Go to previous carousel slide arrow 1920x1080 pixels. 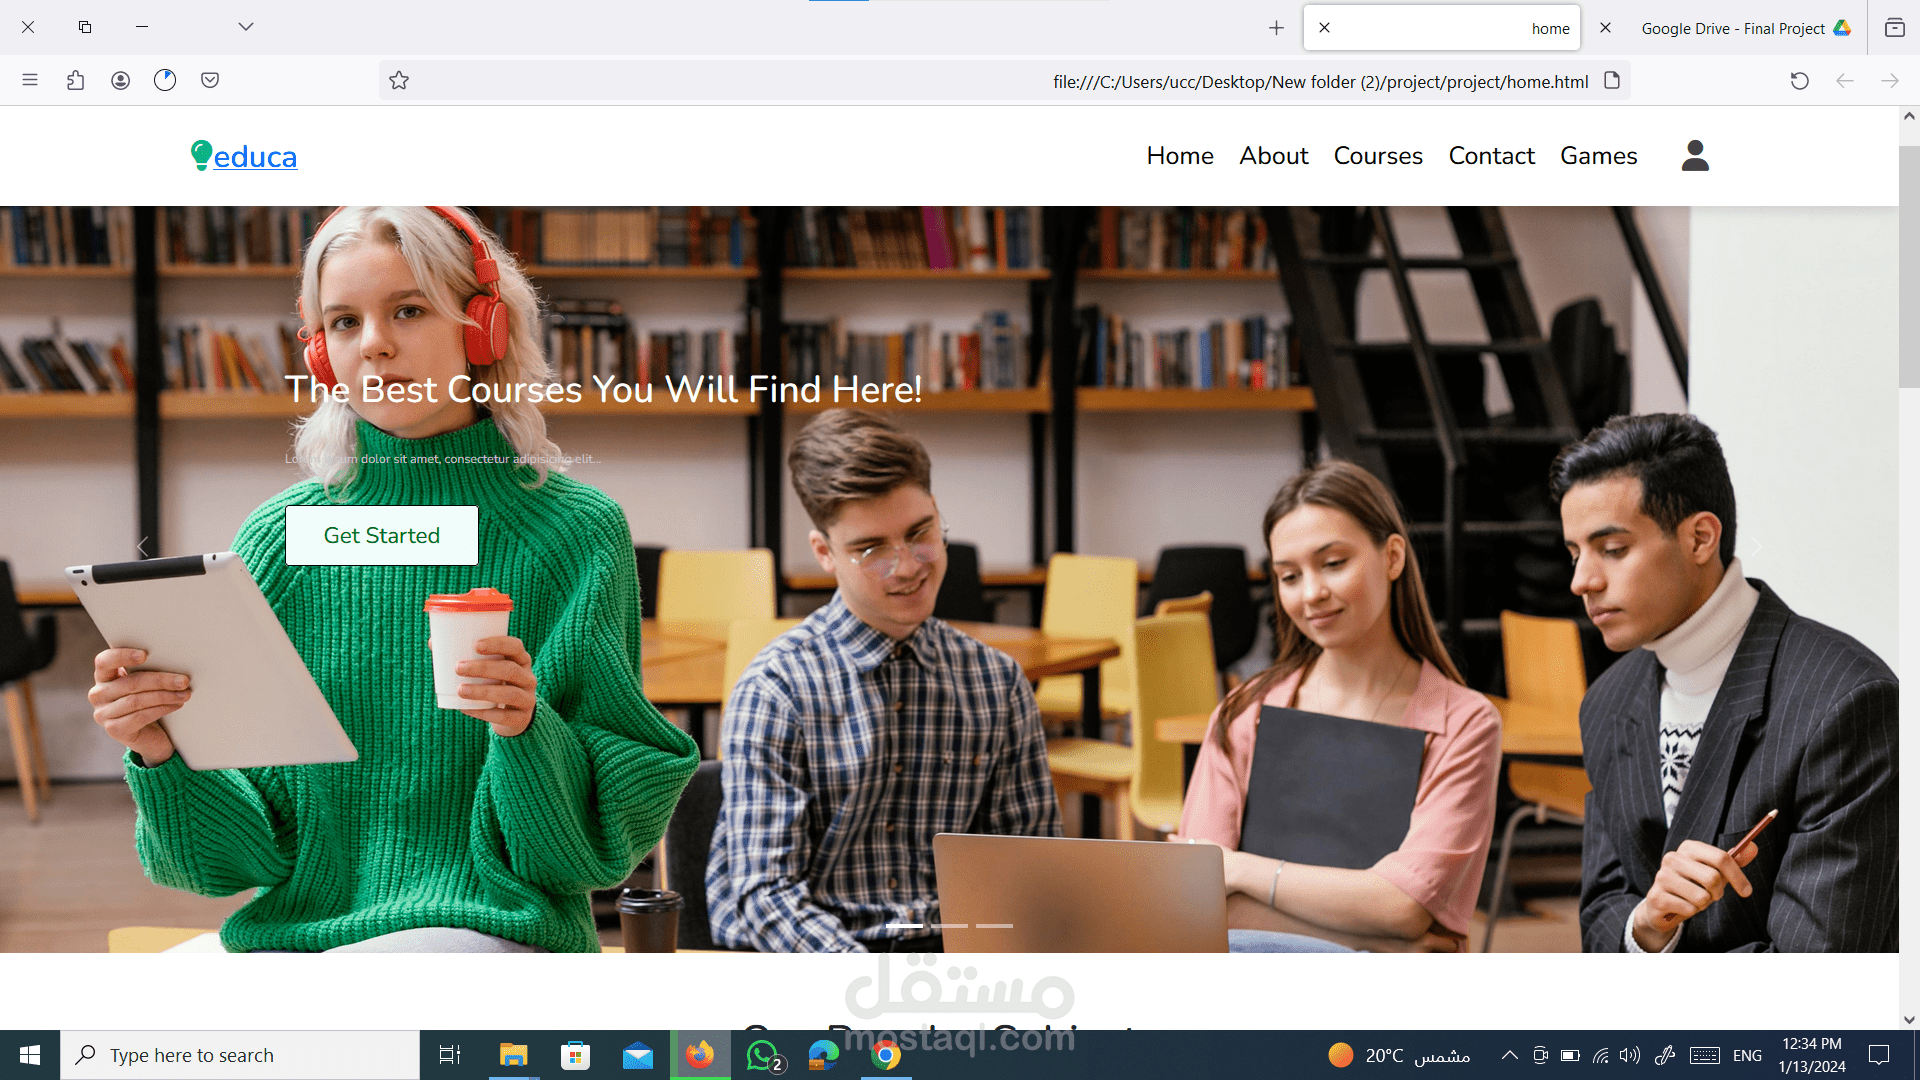coord(142,546)
